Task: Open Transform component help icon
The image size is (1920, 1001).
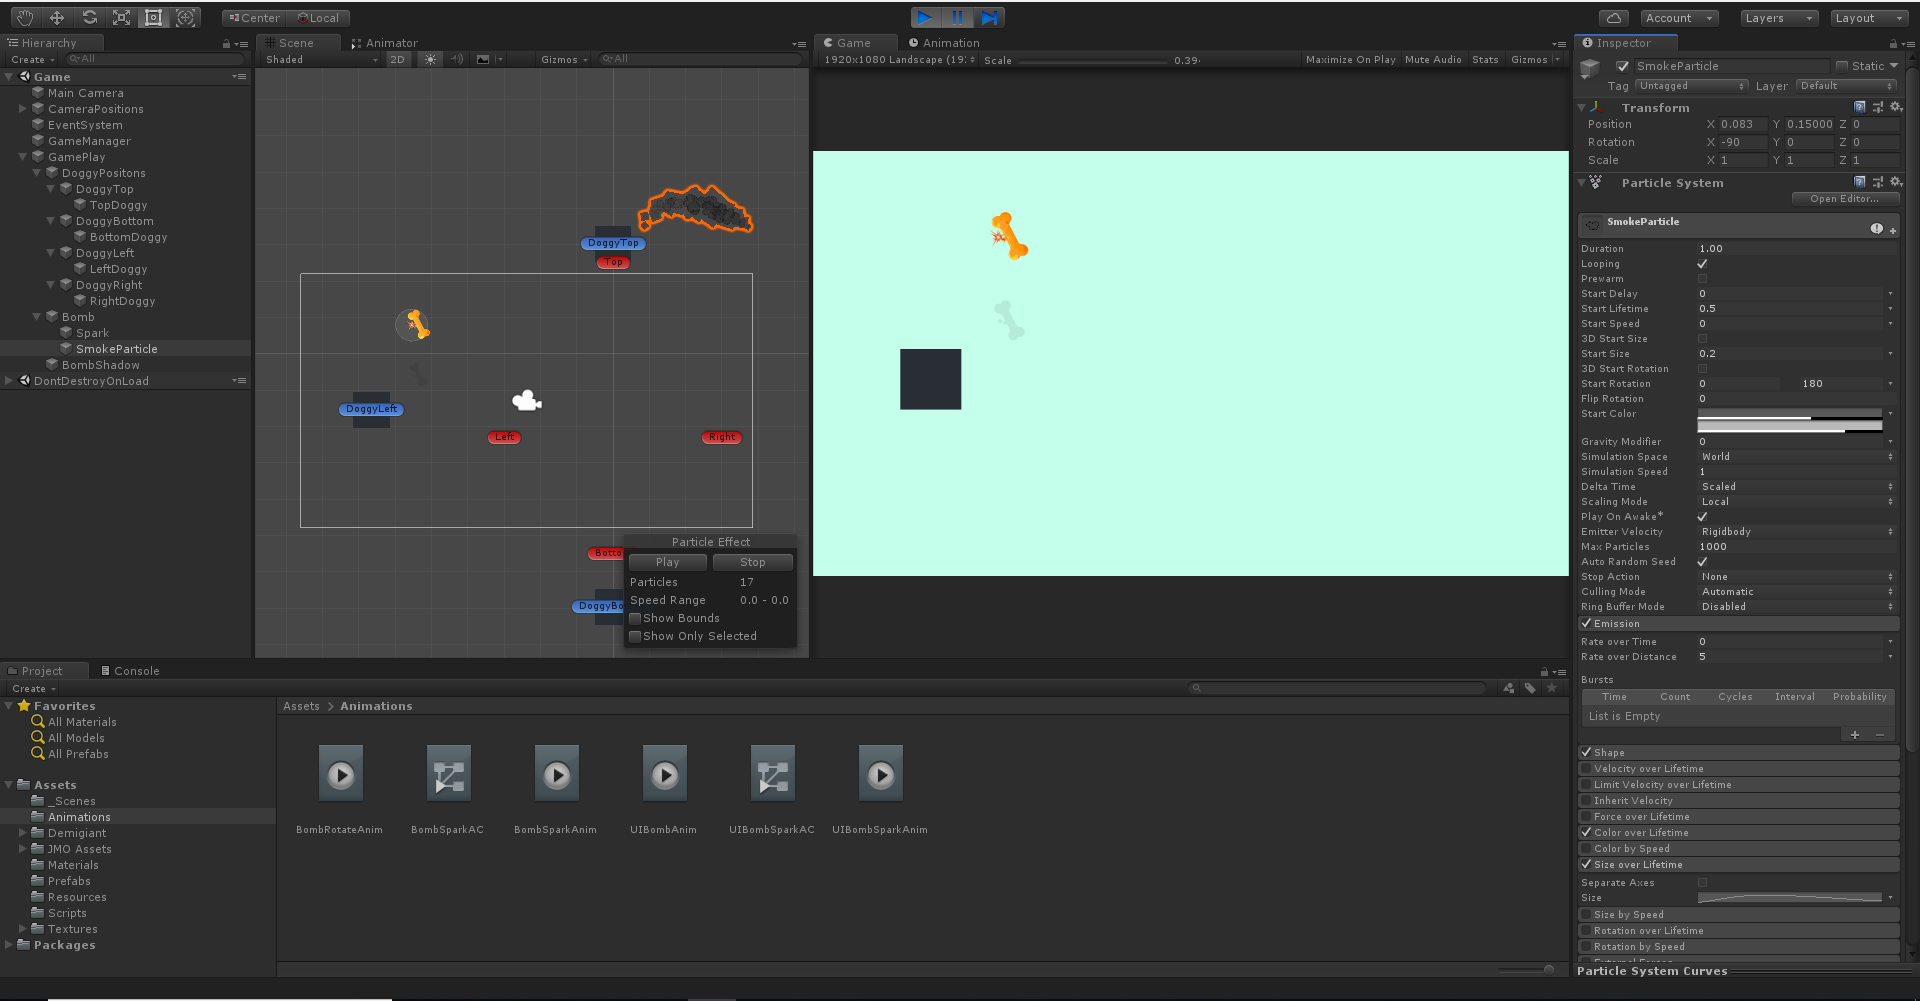Action: (x=1860, y=107)
